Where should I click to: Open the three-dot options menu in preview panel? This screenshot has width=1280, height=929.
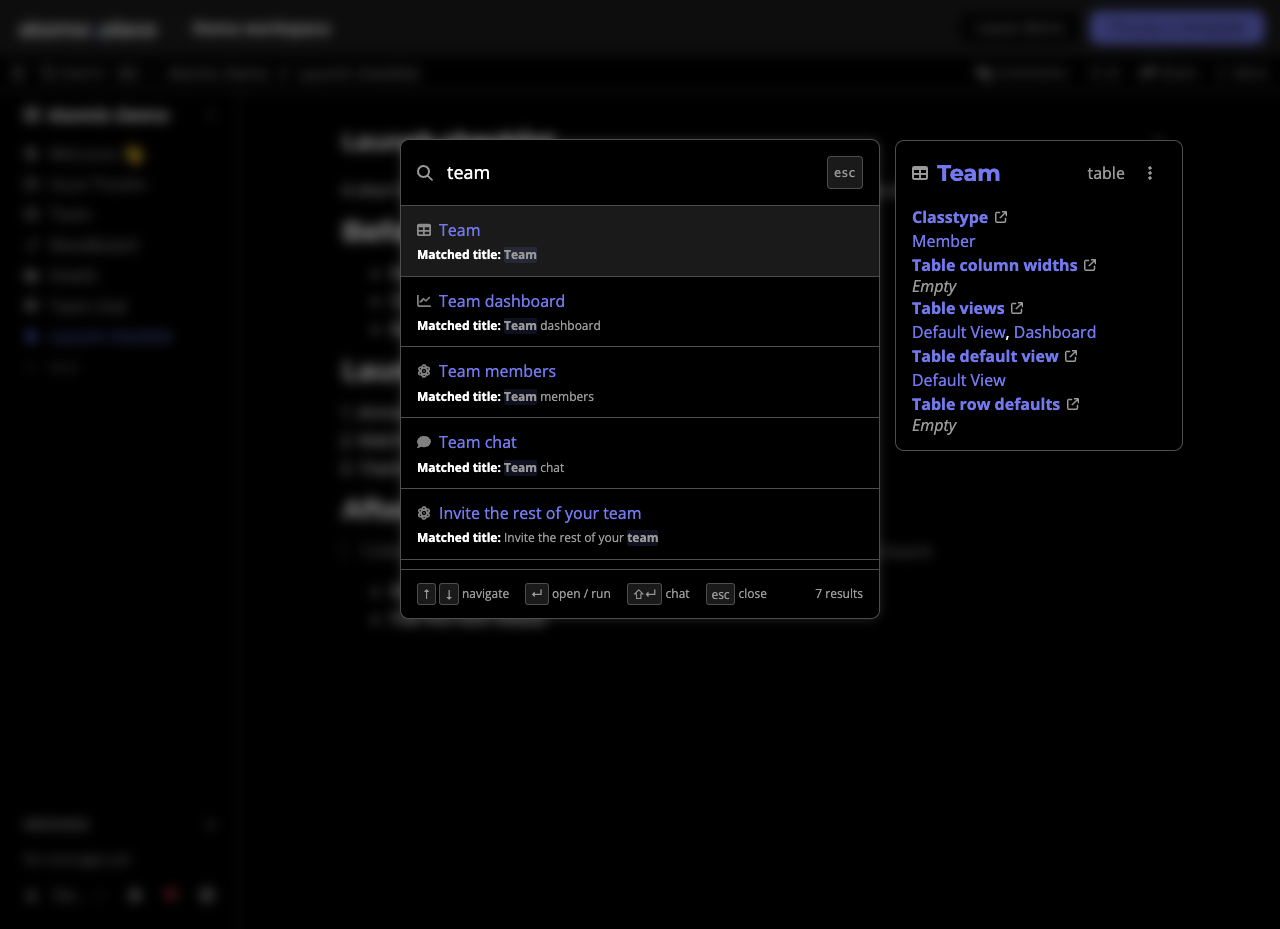click(x=1150, y=173)
